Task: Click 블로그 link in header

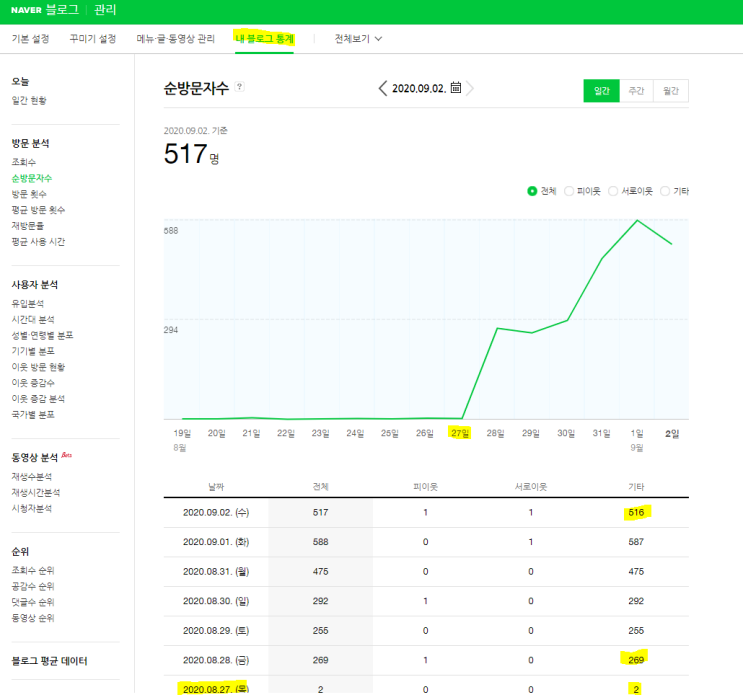Action: [x=62, y=10]
